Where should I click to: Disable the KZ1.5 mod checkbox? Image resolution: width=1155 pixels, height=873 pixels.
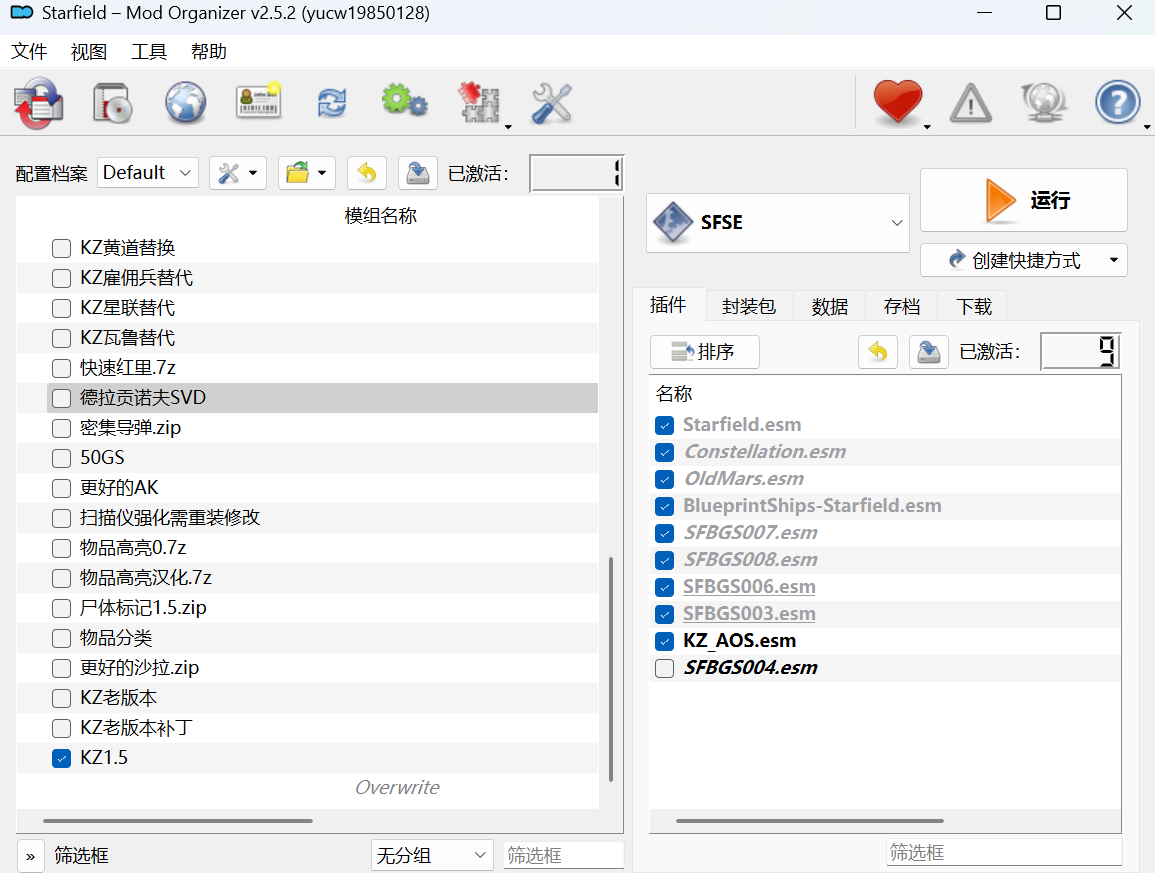click(62, 758)
